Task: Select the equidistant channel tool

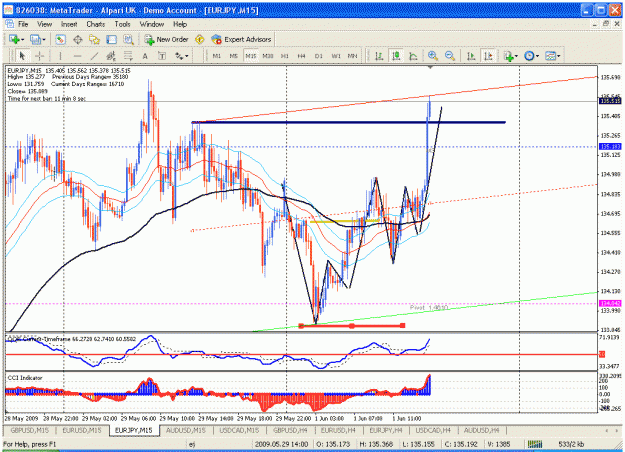Action: point(111,56)
